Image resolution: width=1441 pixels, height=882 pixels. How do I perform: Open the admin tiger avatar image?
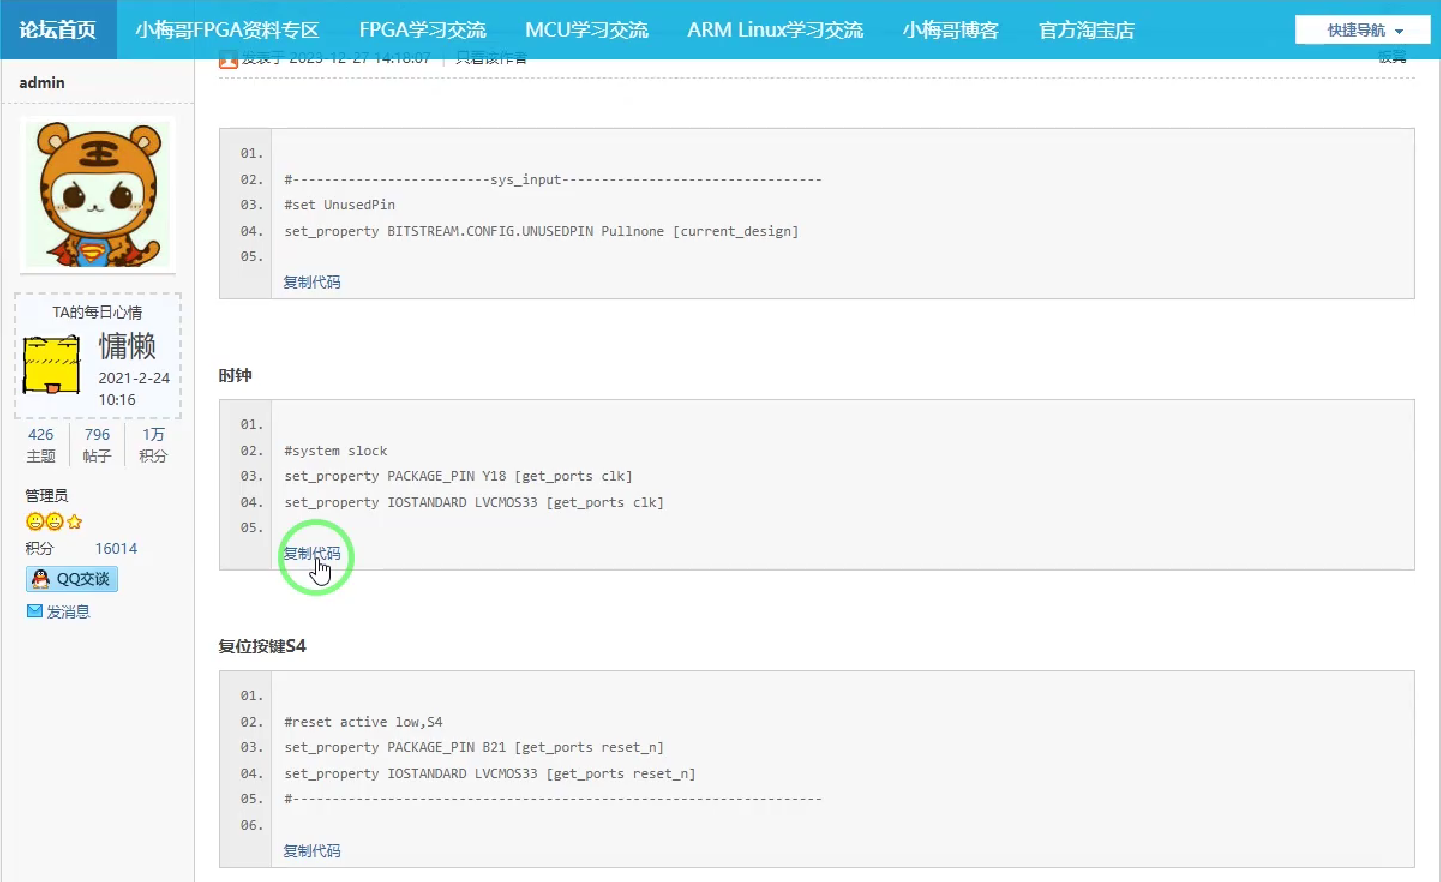point(98,195)
